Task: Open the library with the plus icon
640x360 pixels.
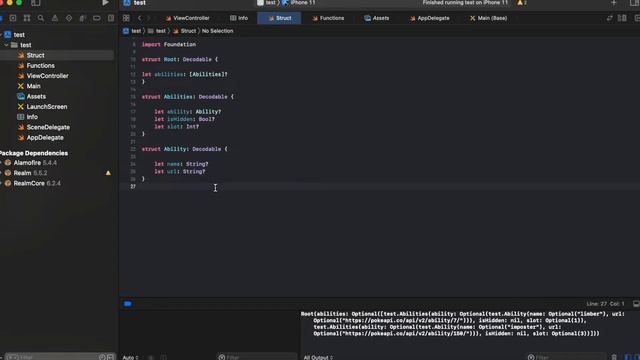Action: [x=613, y=3]
